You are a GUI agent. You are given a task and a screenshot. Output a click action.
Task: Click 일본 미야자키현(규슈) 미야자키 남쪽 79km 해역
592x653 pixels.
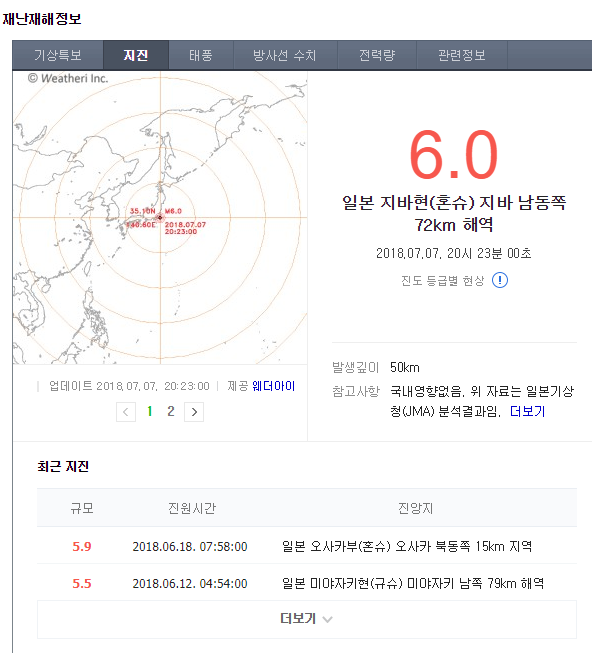tap(413, 583)
